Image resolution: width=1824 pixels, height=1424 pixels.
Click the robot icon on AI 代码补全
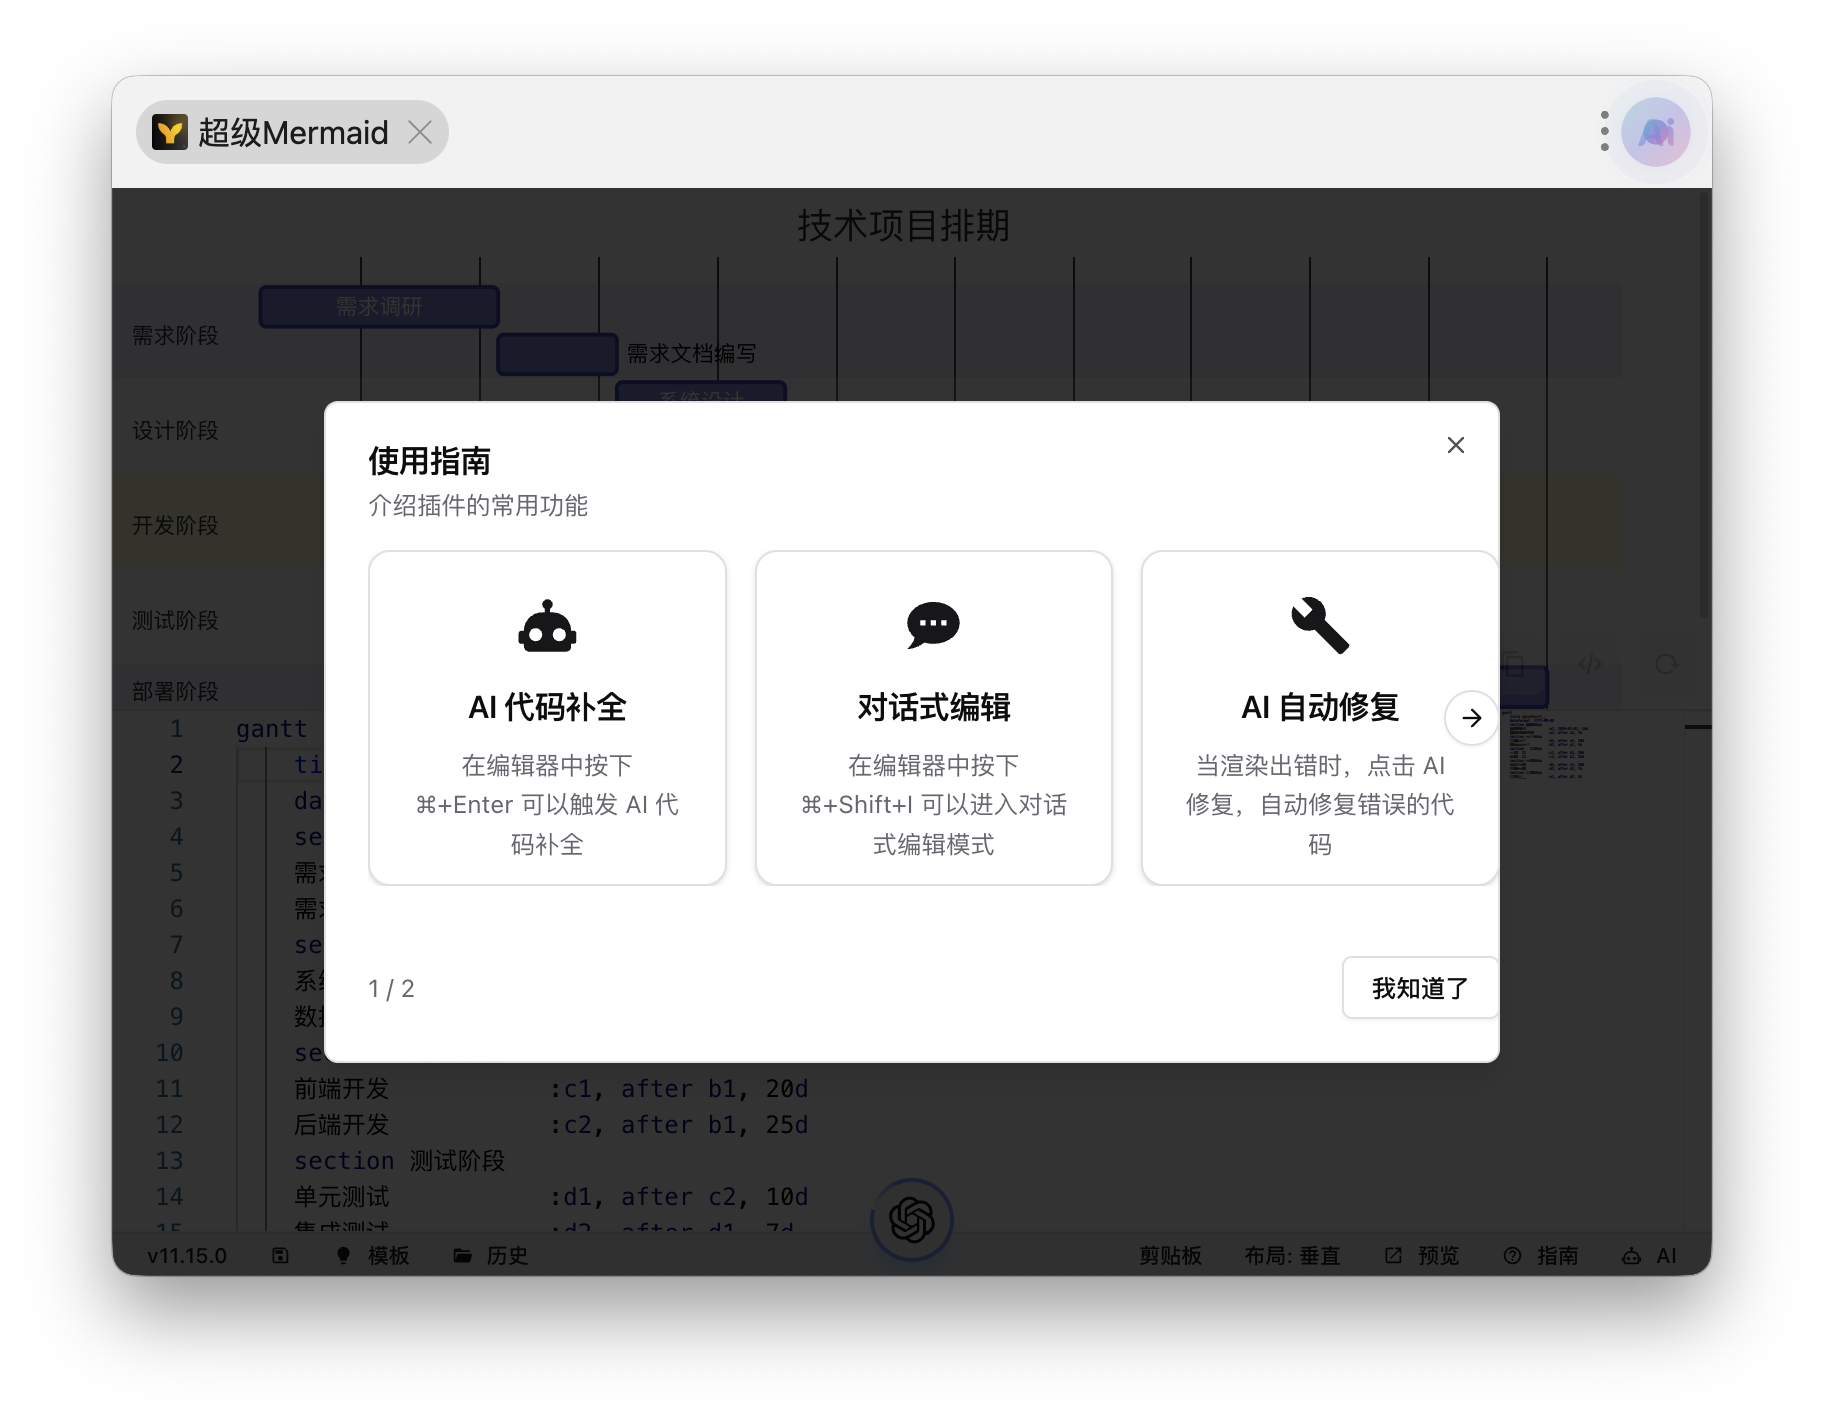[547, 626]
